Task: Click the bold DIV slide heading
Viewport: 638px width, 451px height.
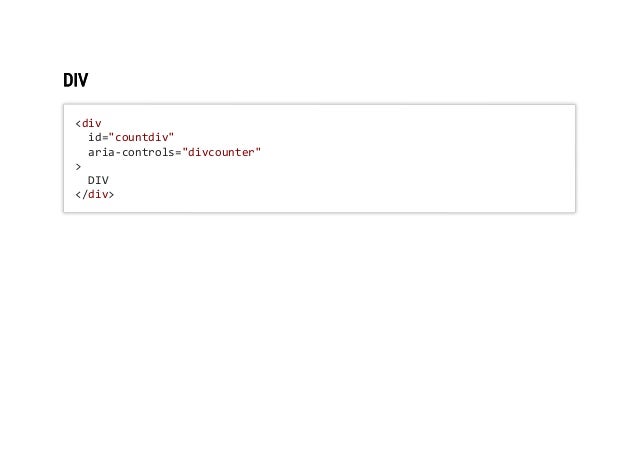Action: (76, 80)
